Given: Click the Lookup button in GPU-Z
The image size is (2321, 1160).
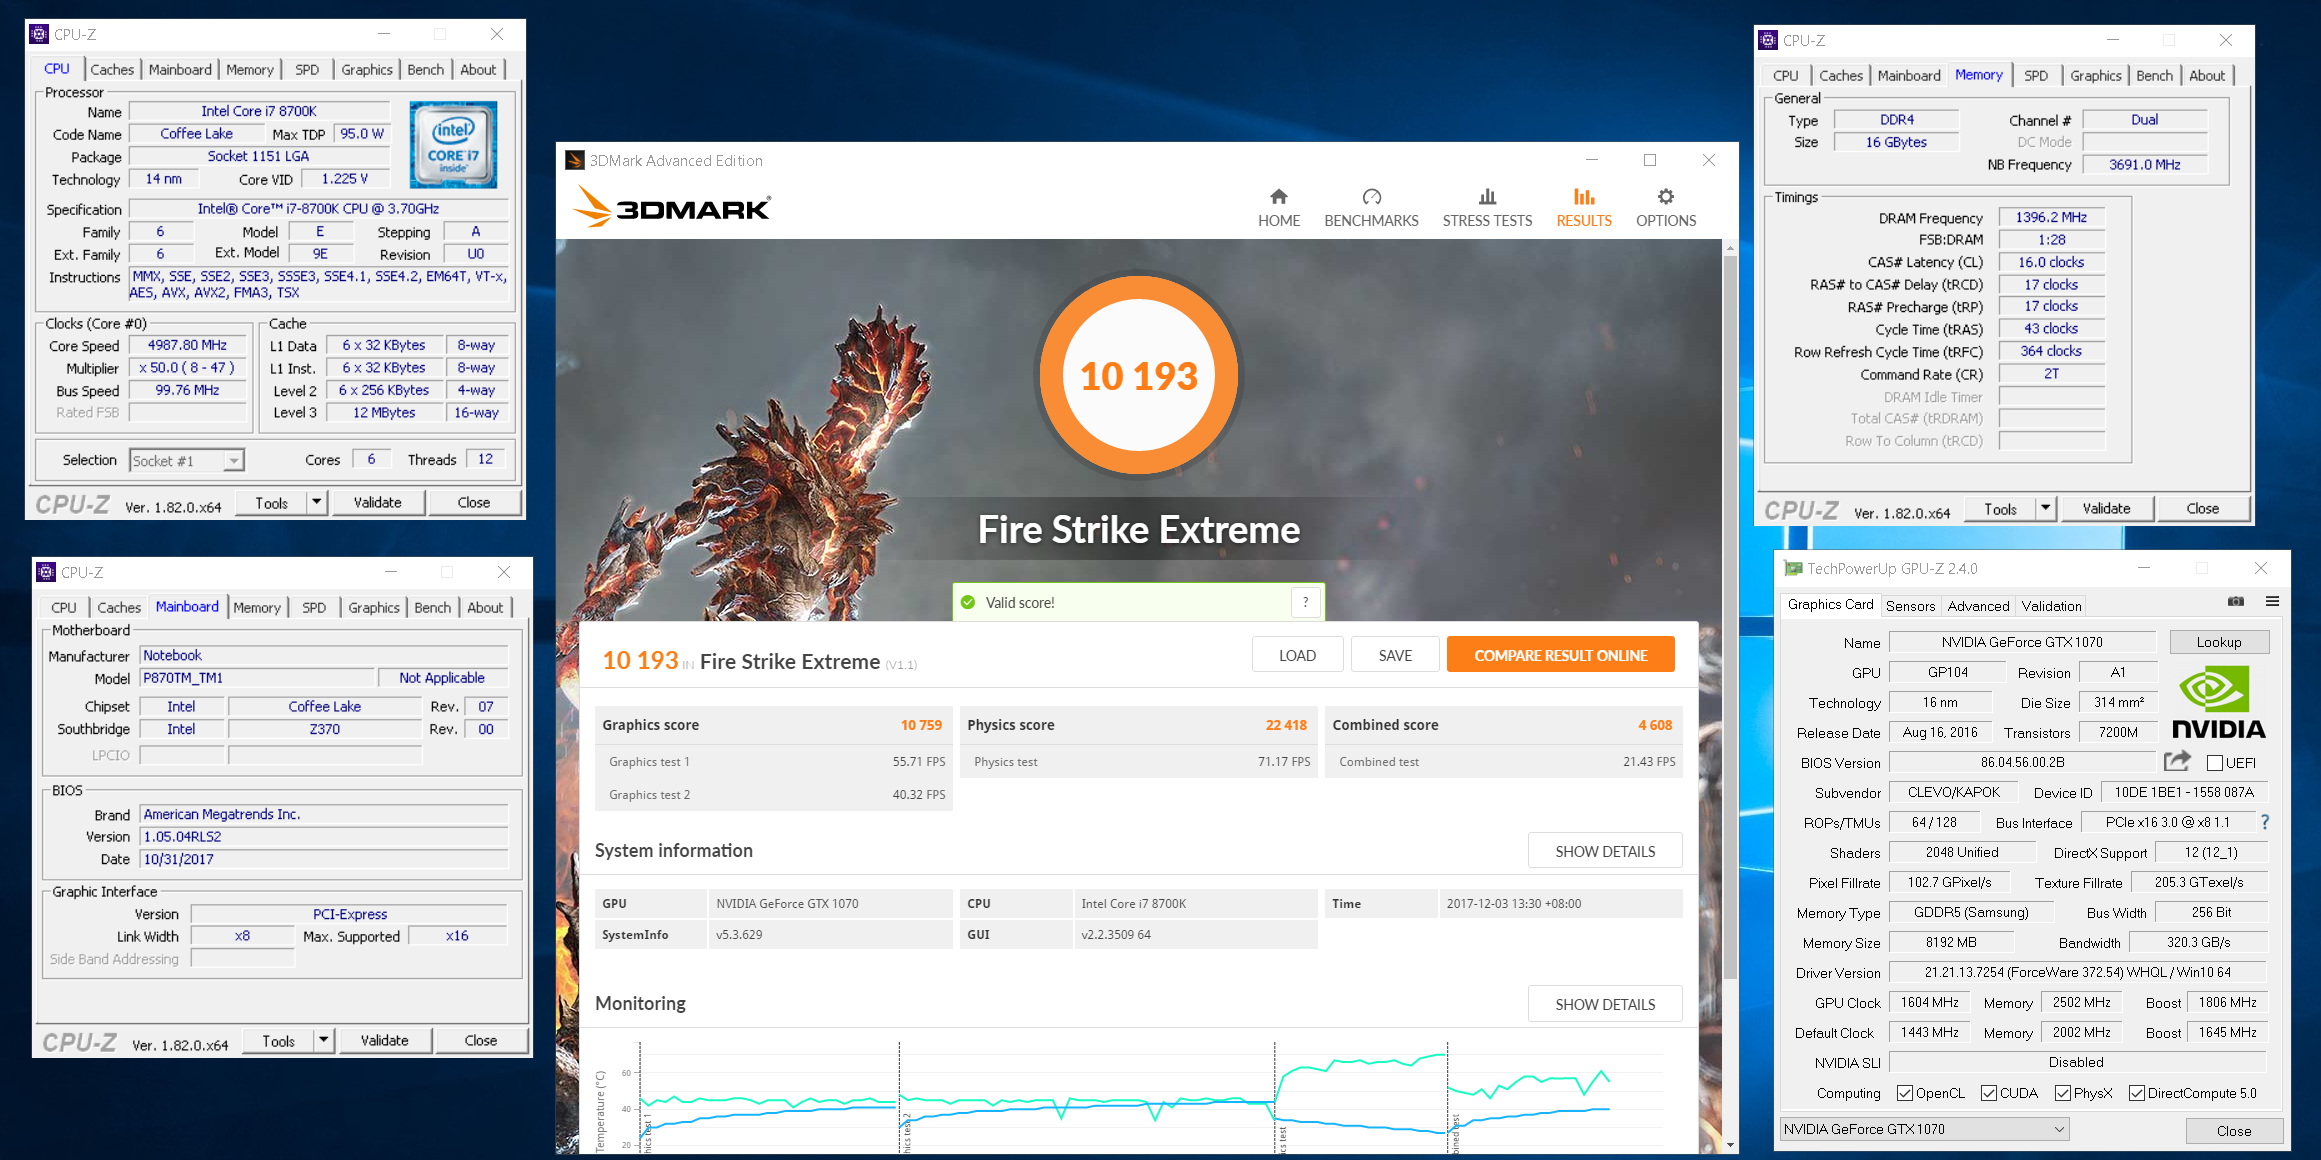Looking at the screenshot, I should (2219, 642).
